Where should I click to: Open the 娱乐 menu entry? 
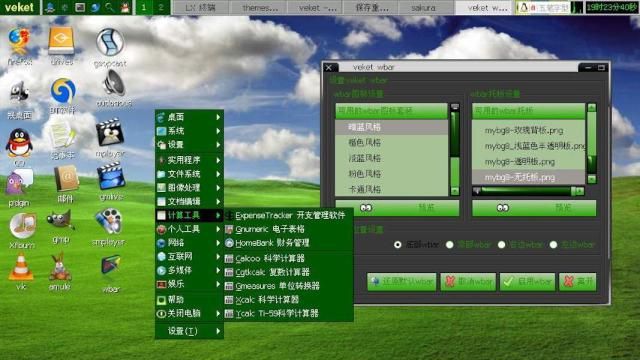189,284
